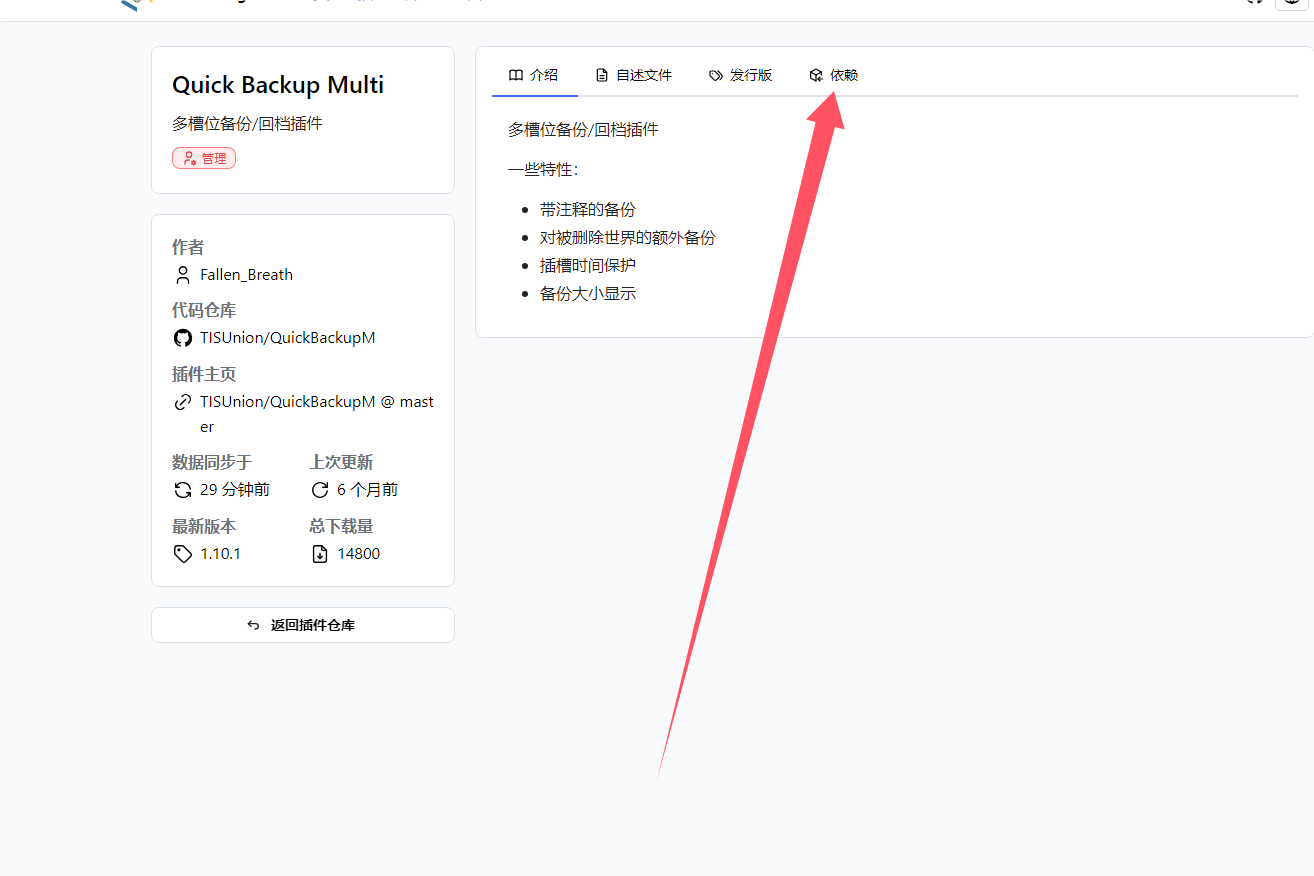This screenshot has width=1314, height=876.
Task: Click the chain link icon under 插件主页
Action: 182,402
